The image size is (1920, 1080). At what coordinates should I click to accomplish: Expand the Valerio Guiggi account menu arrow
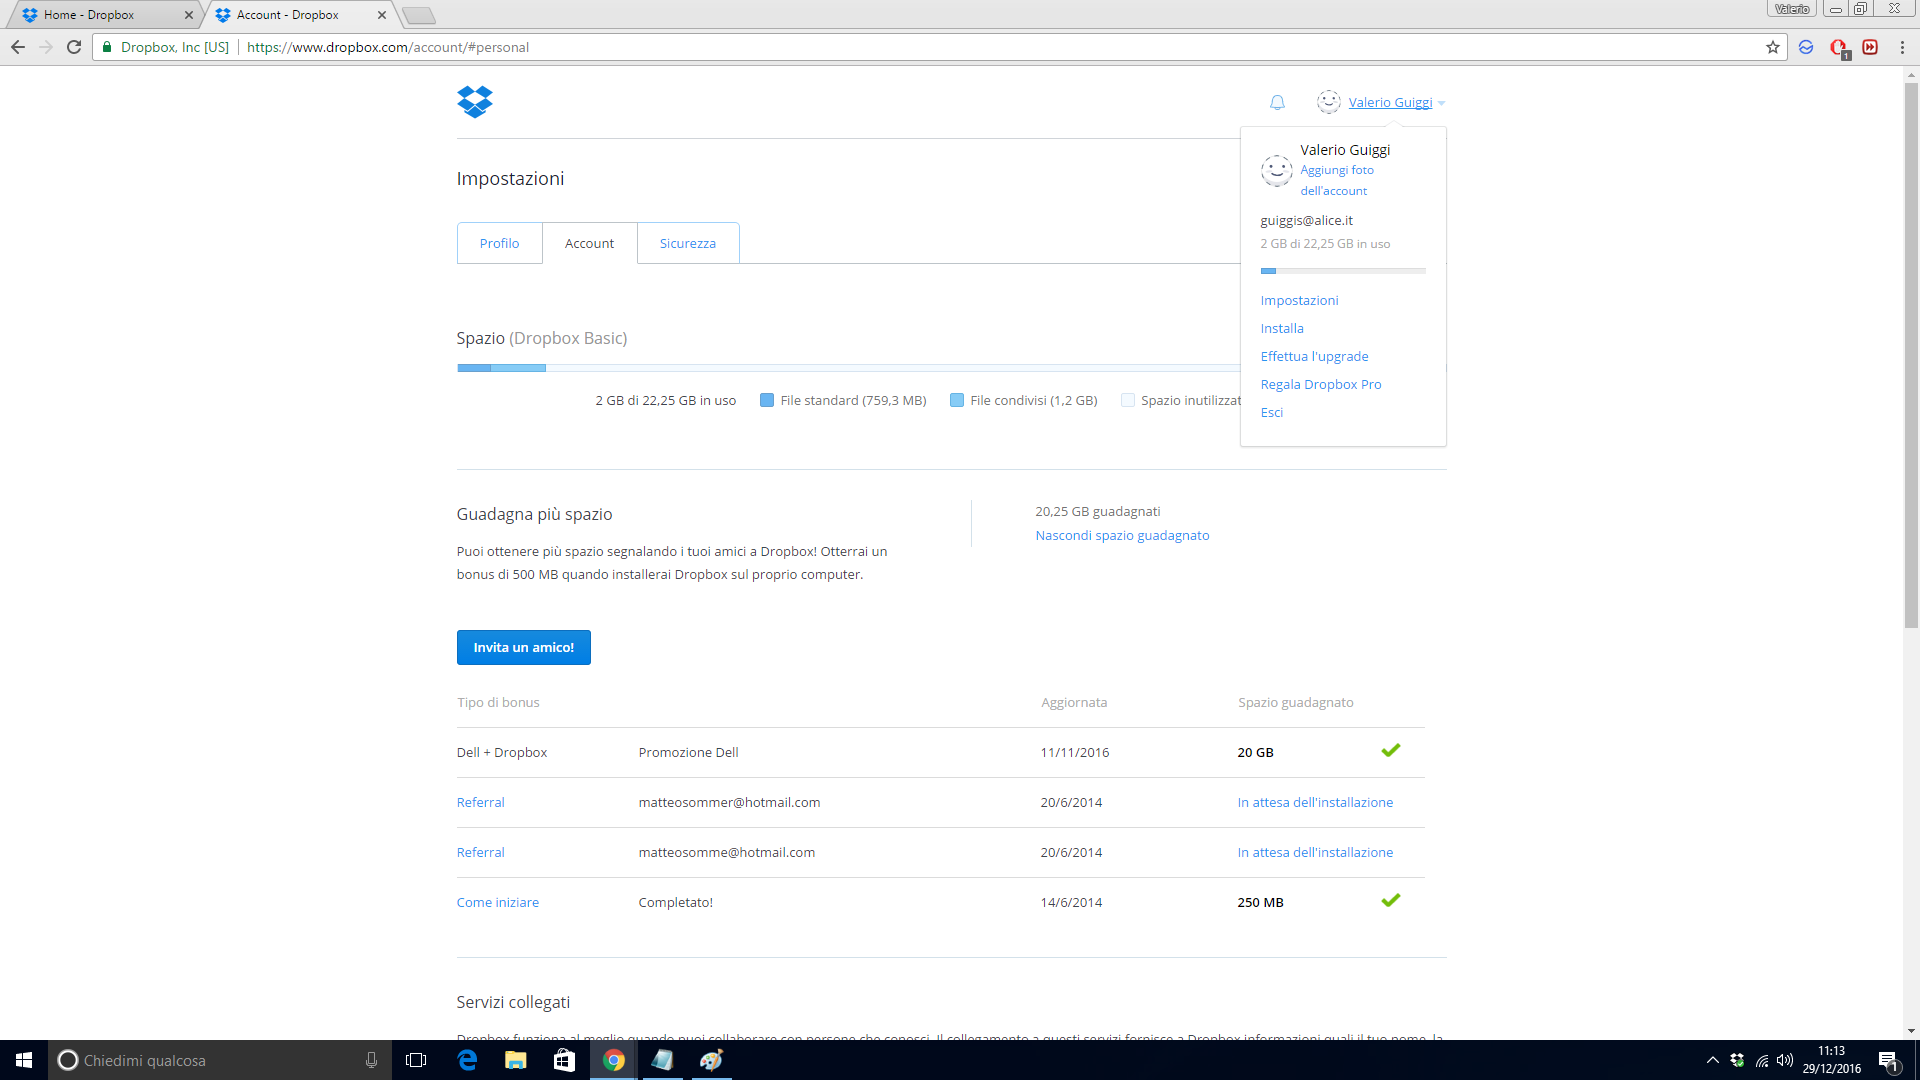pos(1441,103)
